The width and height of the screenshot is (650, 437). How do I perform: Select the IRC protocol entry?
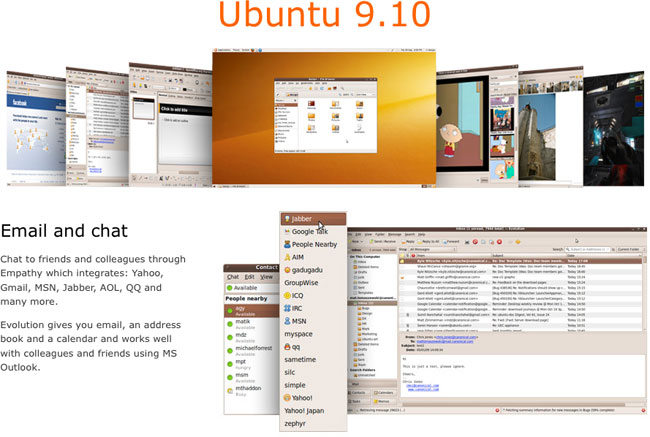pos(297,308)
